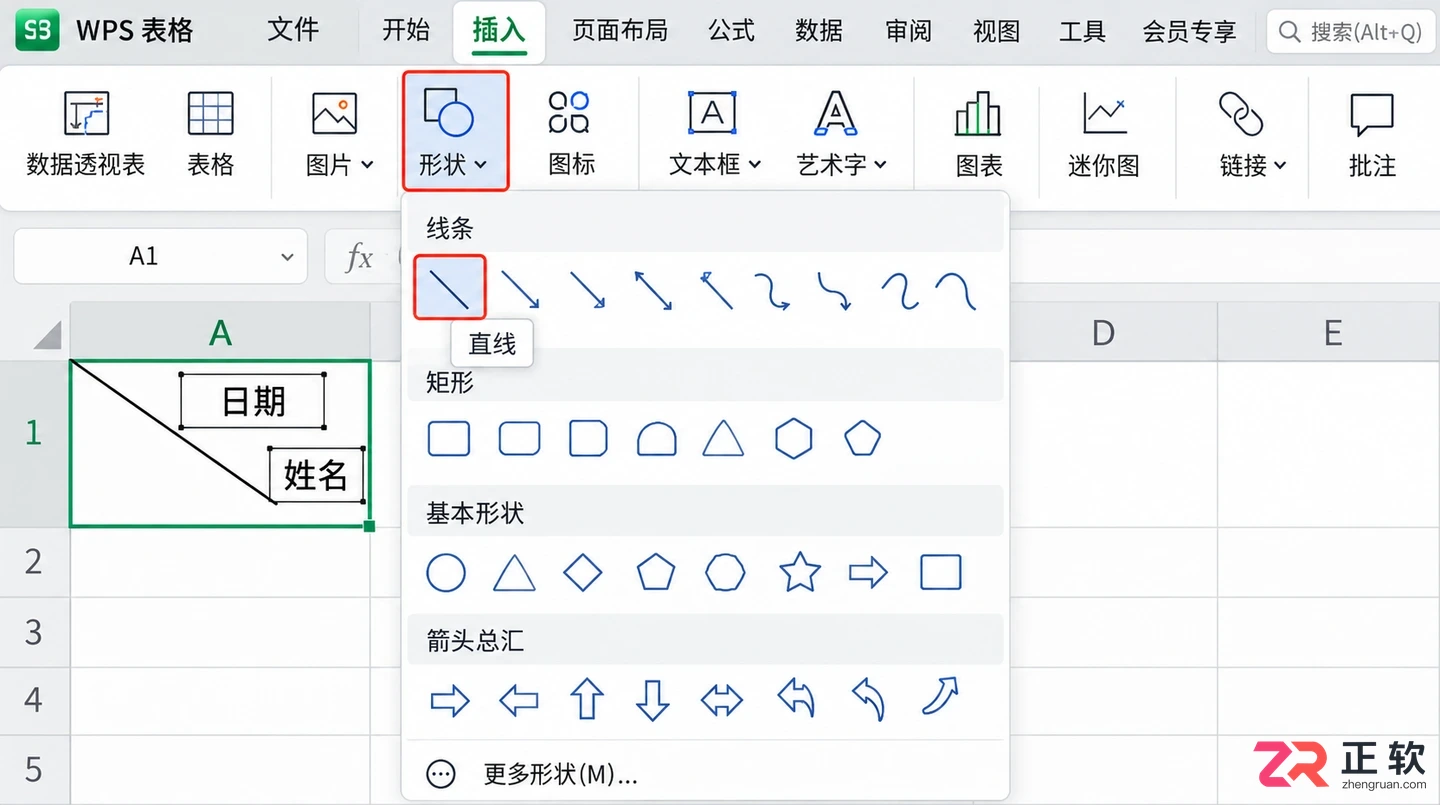This screenshot has height=805, width=1440.
Task: Go to the 公式 tab
Action: (x=731, y=31)
